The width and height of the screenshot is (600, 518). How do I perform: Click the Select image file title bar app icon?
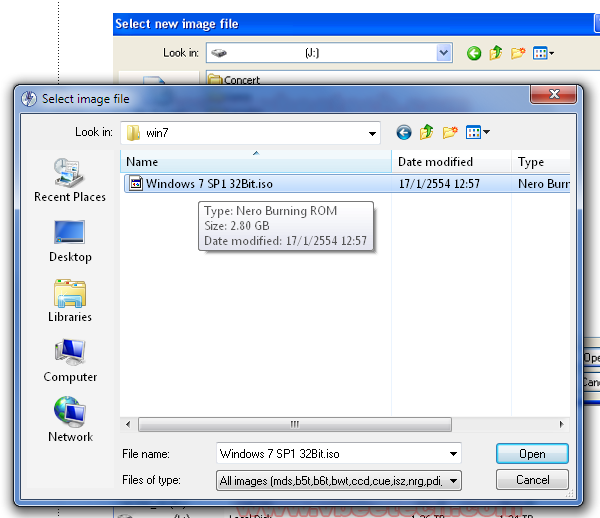[29, 99]
